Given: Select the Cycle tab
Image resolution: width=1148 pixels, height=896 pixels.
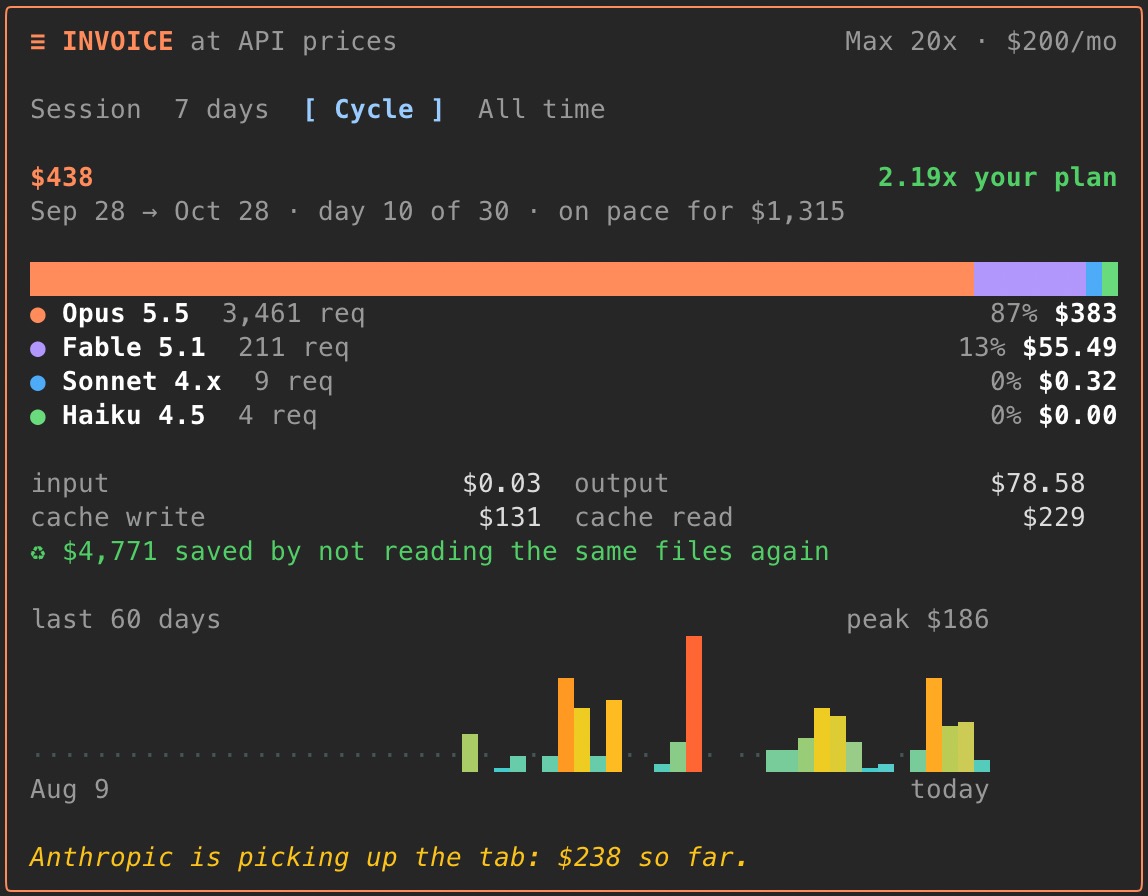Looking at the screenshot, I should coord(373,110).
